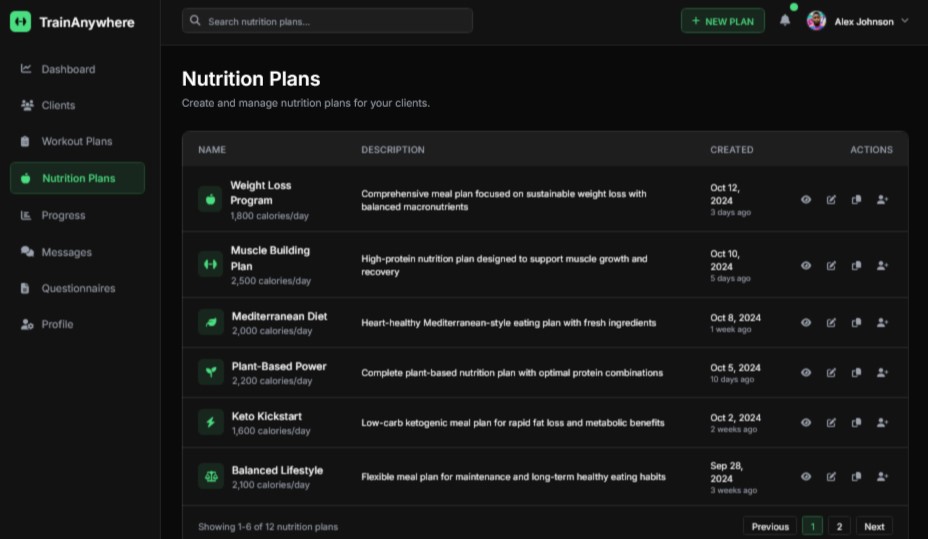The height and width of the screenshot is (539, 928).
Task: Click the eye icon for Keto Kickstart
Action: pos(806,423)
